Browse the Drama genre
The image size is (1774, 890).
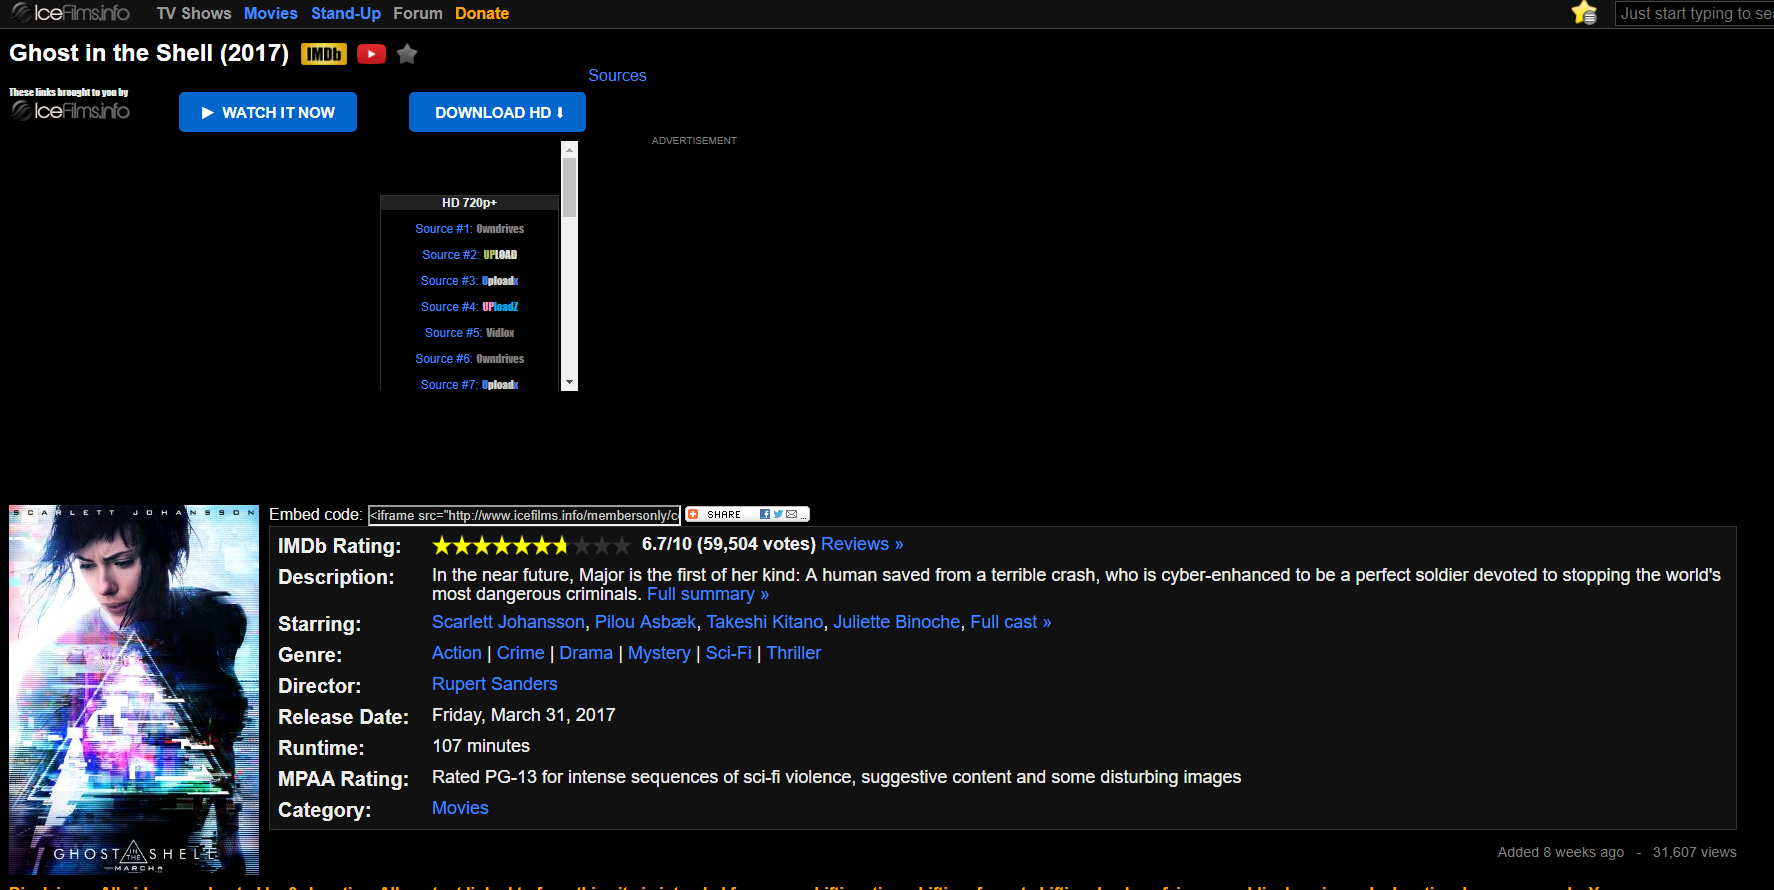[586, 653]
